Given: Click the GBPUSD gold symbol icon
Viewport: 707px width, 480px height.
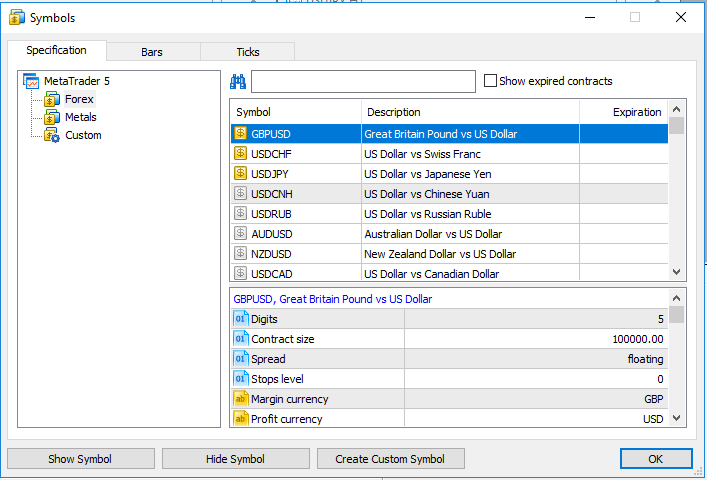Looking at the screenshot, I should 241,133.
